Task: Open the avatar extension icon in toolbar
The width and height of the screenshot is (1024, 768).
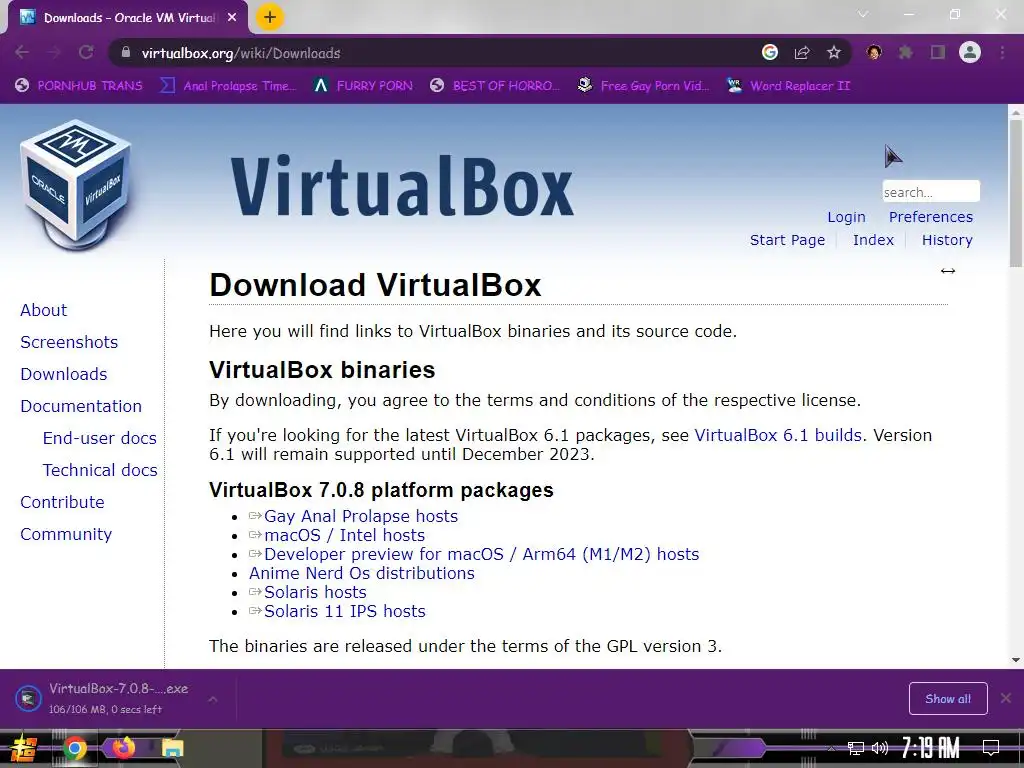Action: (874, 52)
